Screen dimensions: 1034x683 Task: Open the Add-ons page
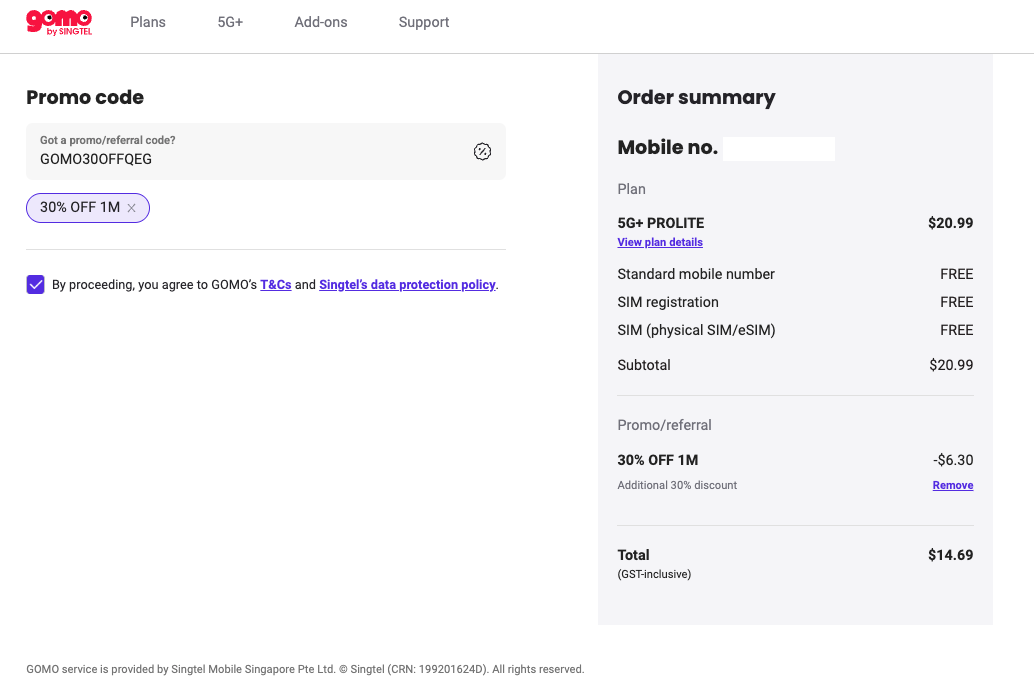[321, 22]
